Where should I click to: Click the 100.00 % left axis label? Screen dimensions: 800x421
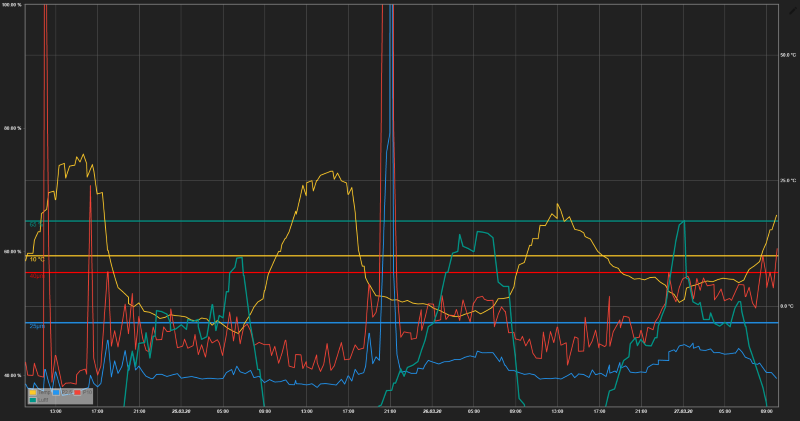[12, 5]
